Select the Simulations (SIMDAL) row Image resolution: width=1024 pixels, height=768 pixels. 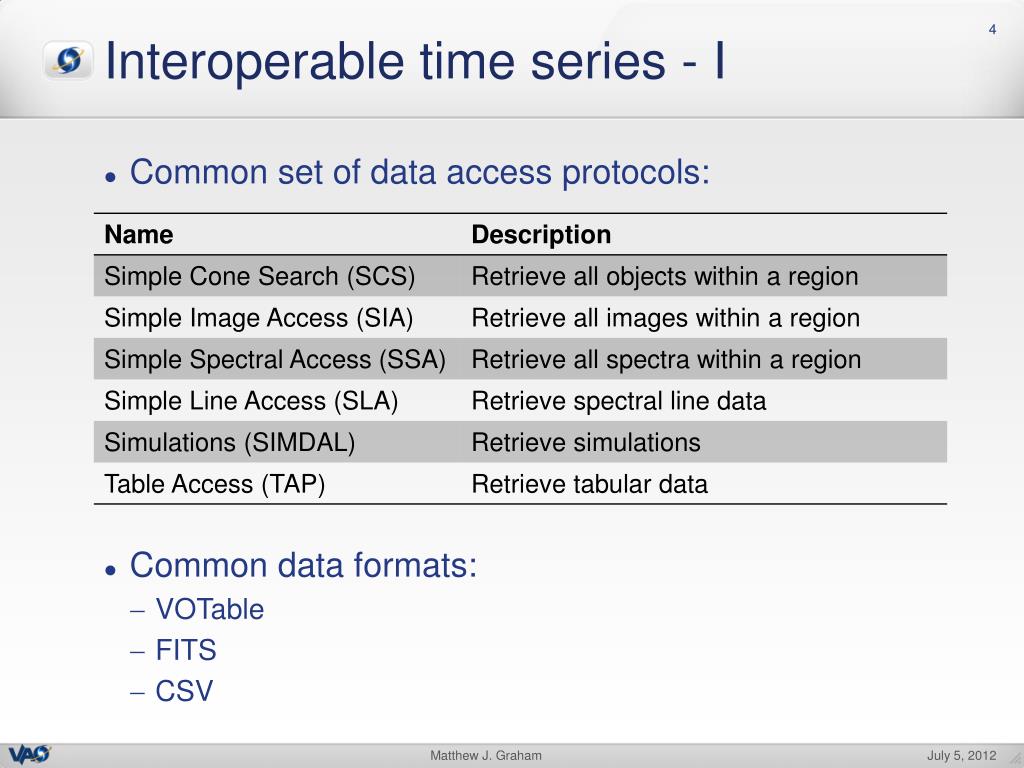pos(520,442)
